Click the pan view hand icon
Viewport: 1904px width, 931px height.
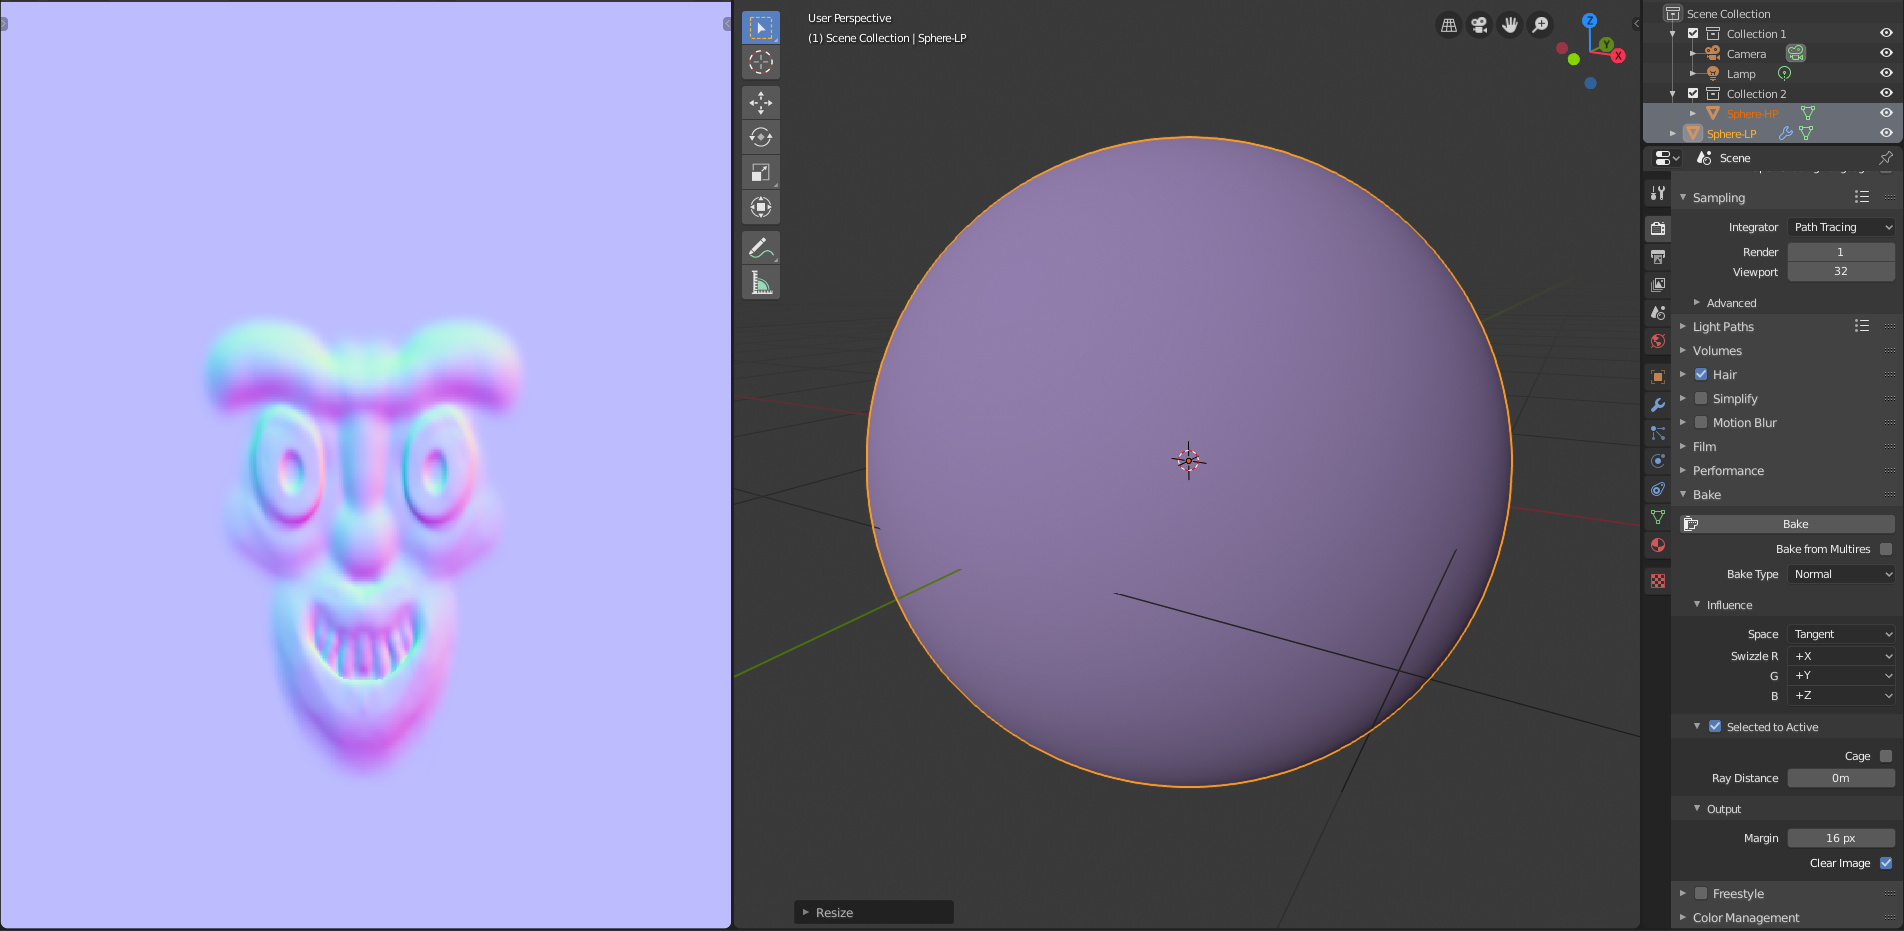1510,25
